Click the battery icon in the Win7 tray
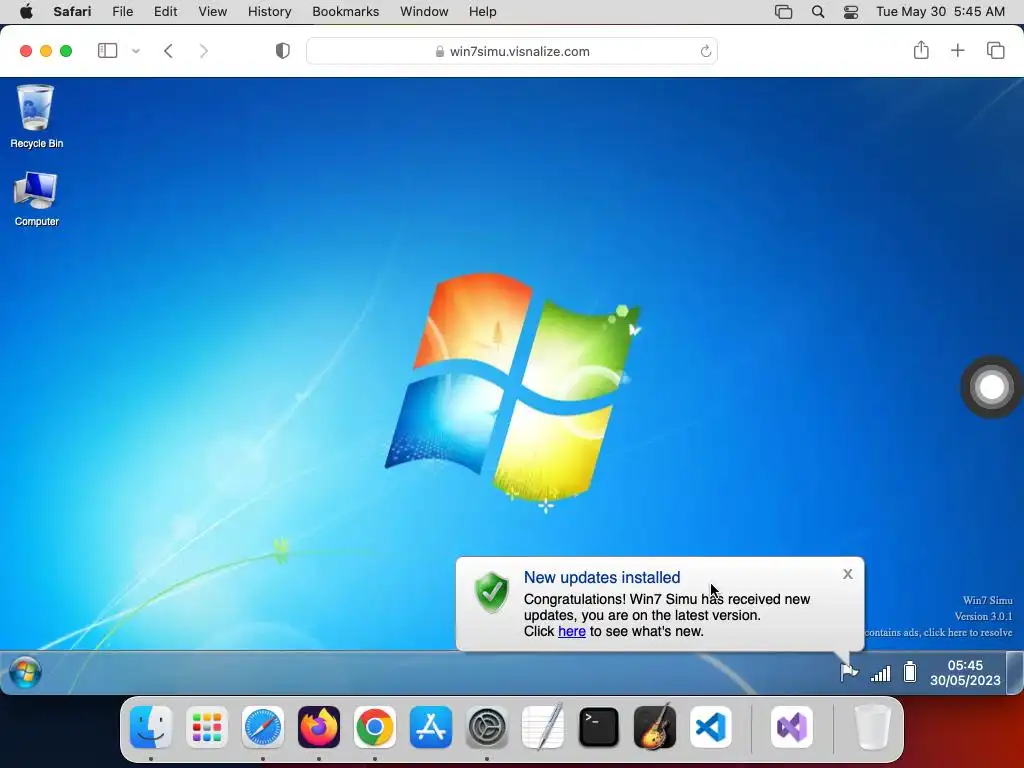Viewport: 1024px width, 768px height. coord(910,672)
